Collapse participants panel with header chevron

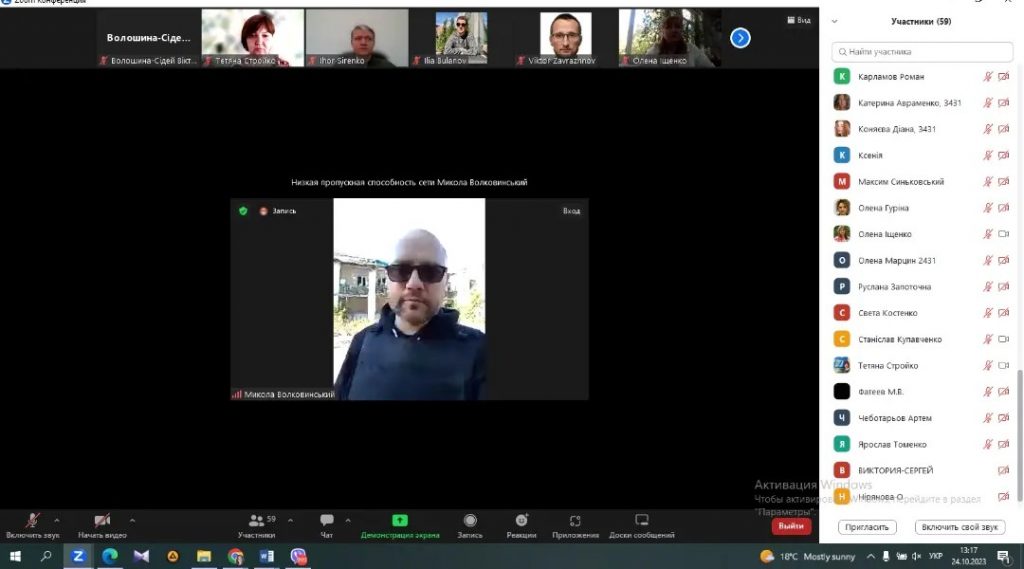coord(835,21)
